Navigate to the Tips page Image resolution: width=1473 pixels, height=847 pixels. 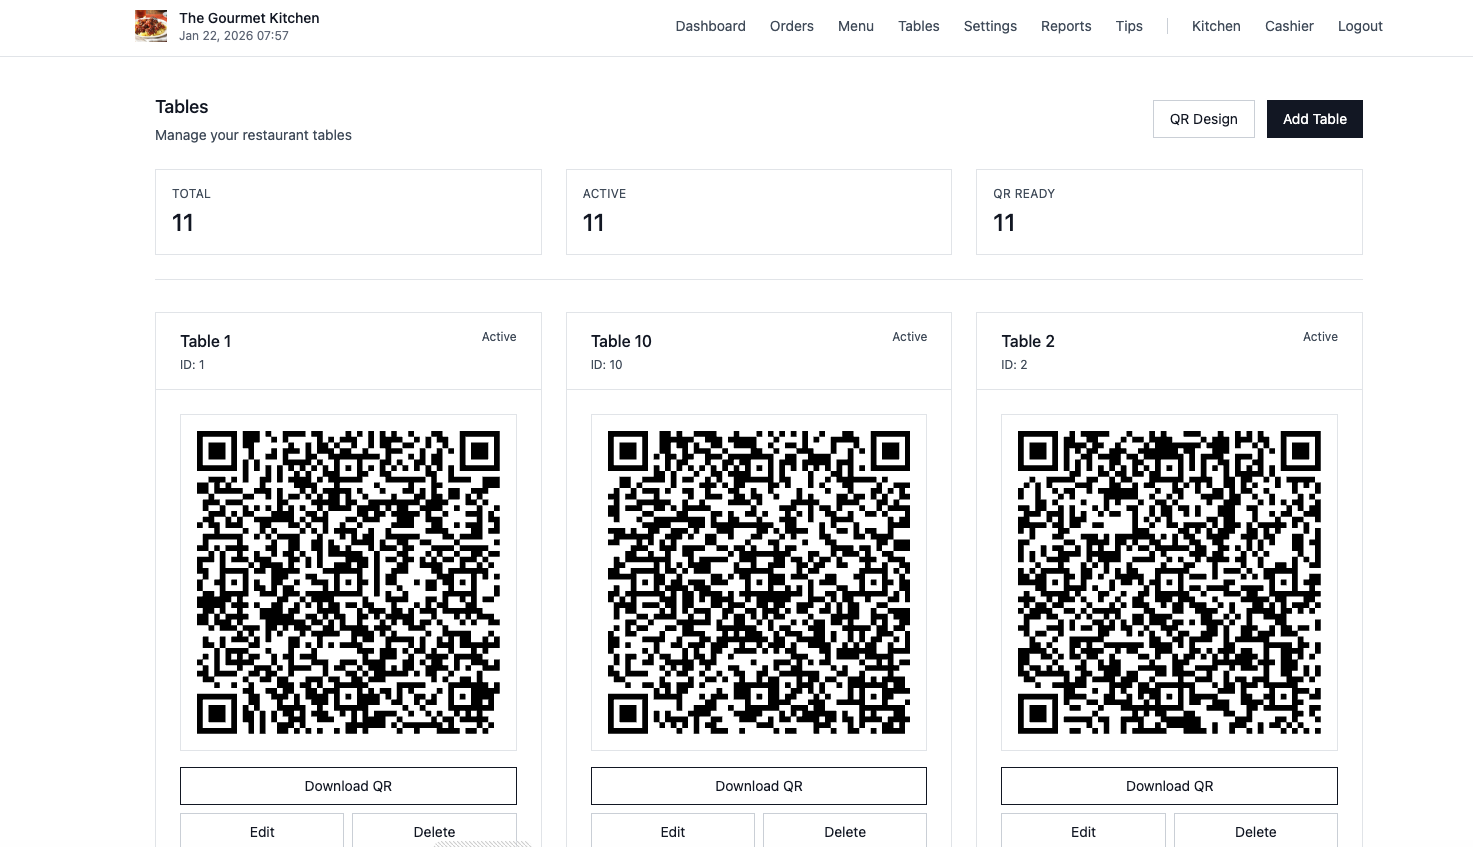point(1128,26)
